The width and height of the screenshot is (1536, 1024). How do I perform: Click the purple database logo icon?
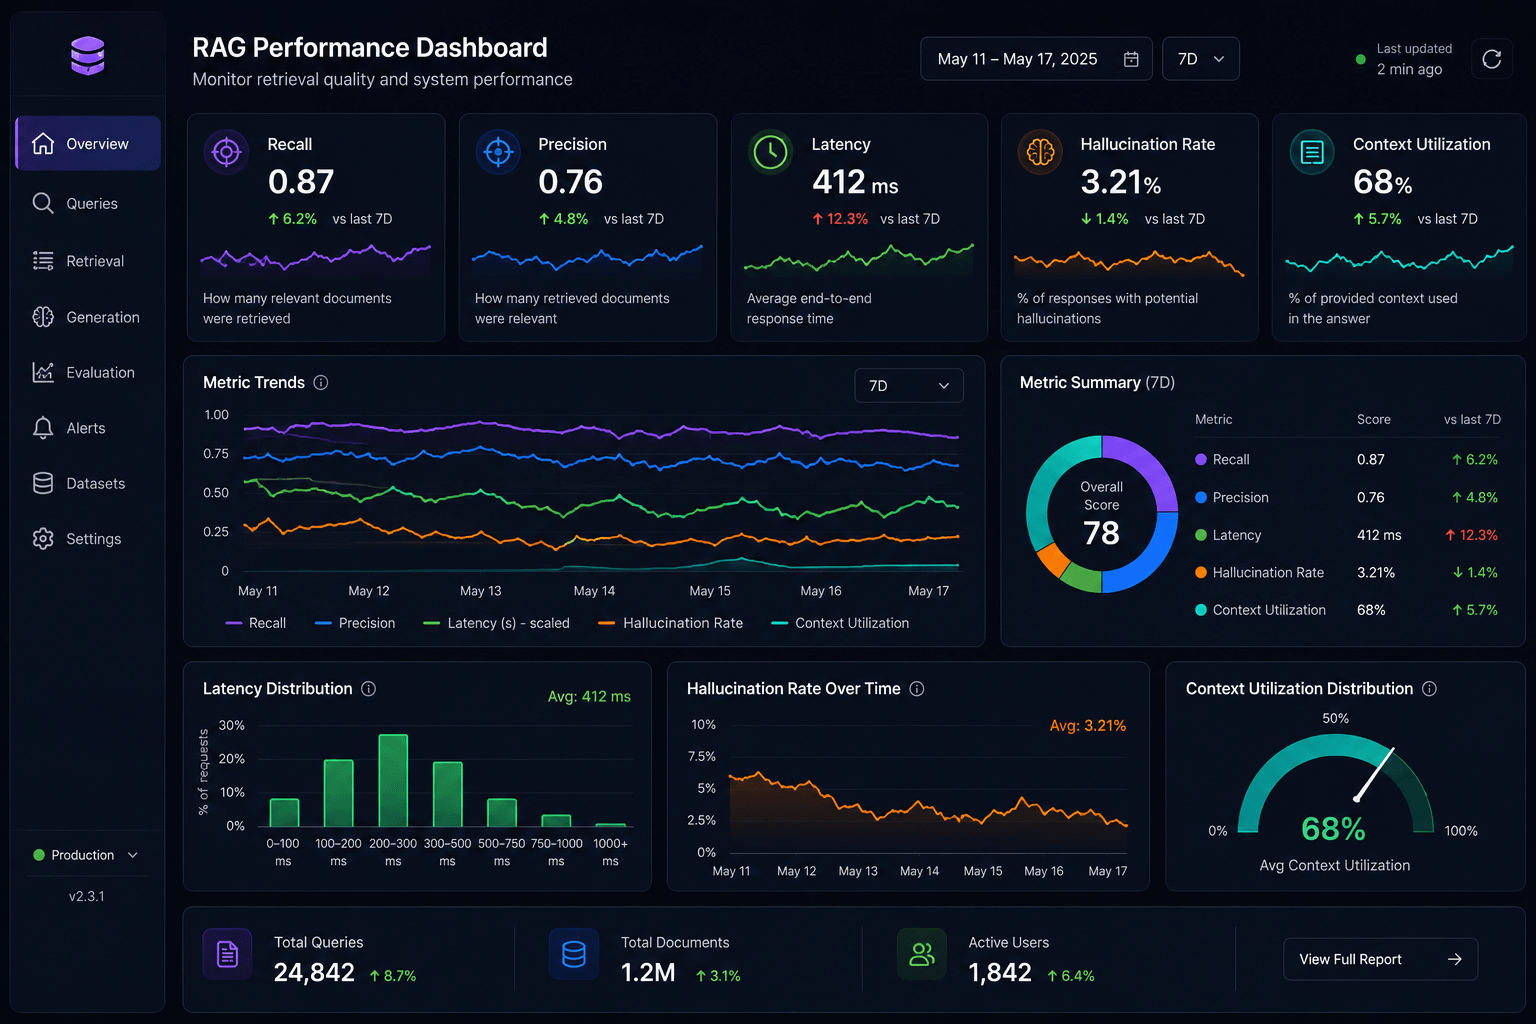pos(88,55)
